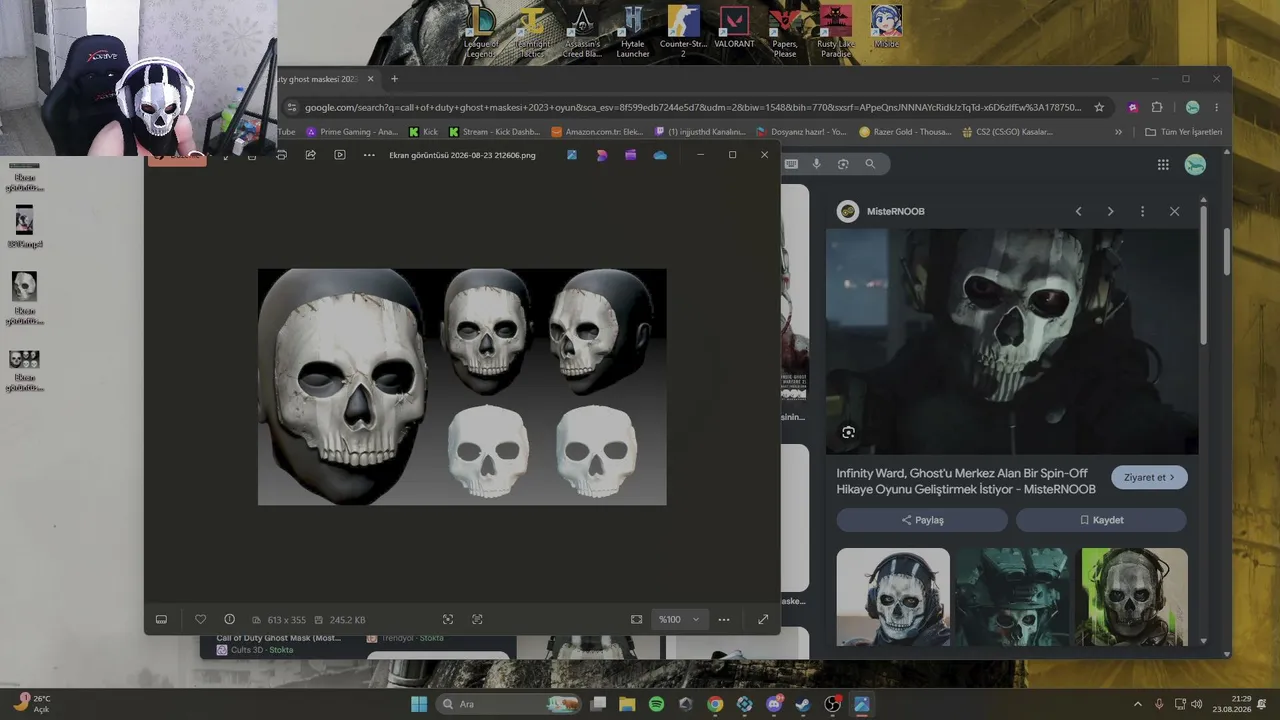Close the MisteRNOOB image preview panel
Image resolution: width=1280 pixels, height=720 pixels.
[1174, 212]
